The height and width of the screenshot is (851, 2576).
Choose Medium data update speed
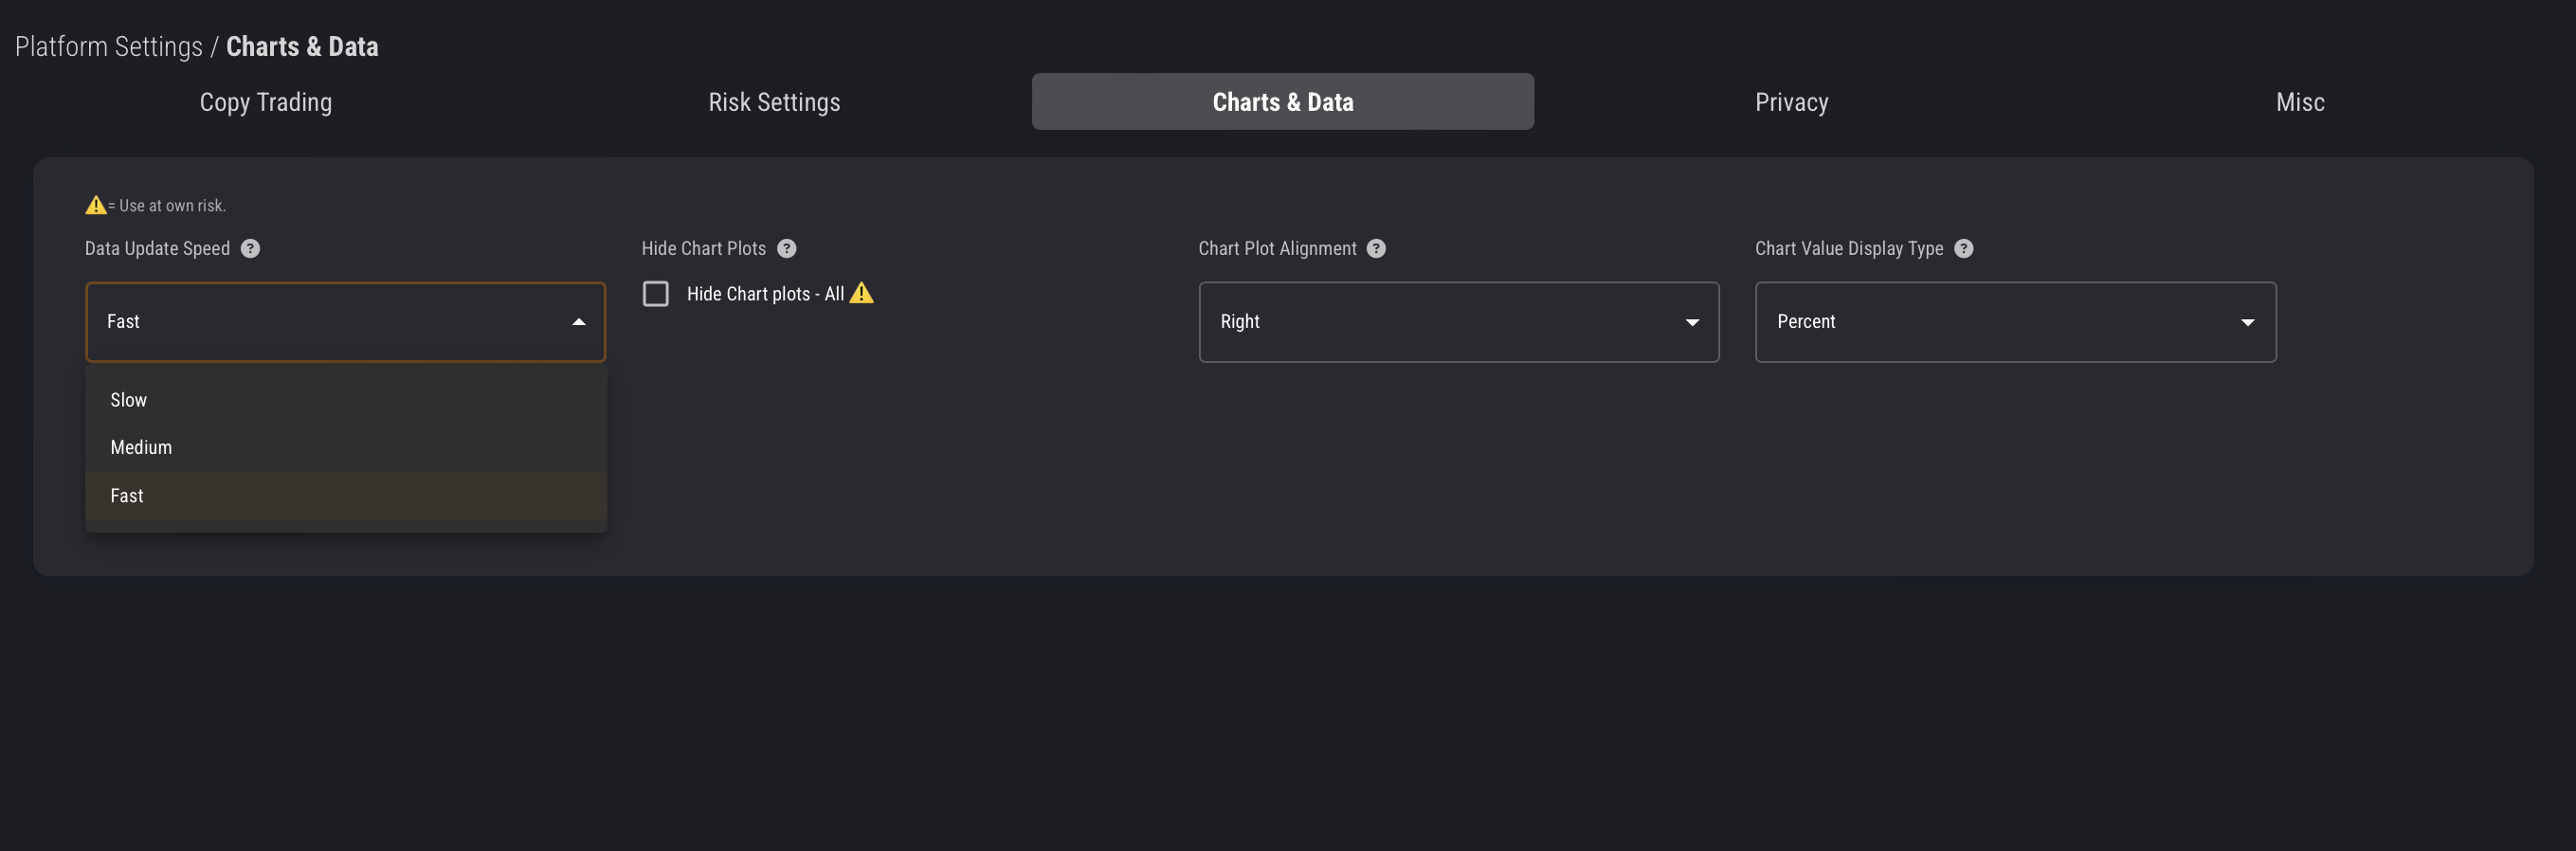(141, 448)
